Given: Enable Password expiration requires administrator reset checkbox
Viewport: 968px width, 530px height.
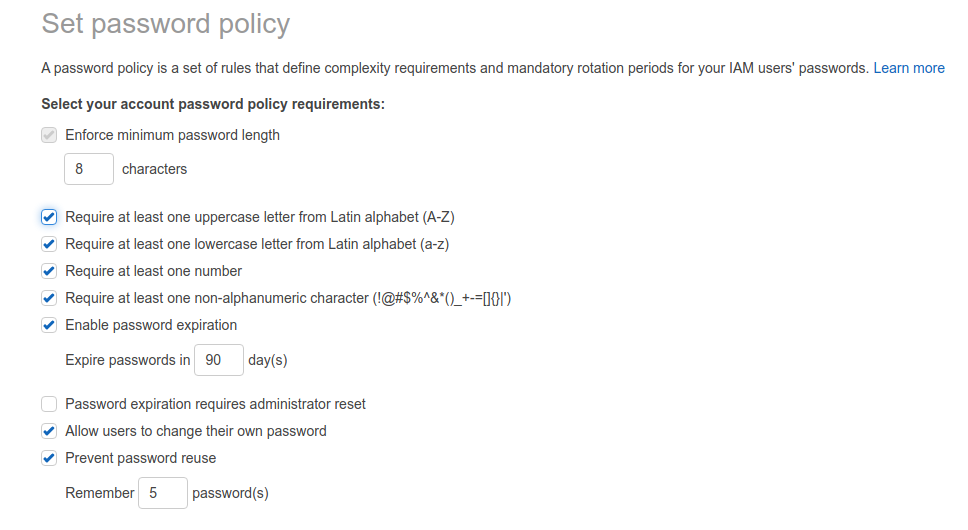Looking at the screenshot, I should (49, 404).
